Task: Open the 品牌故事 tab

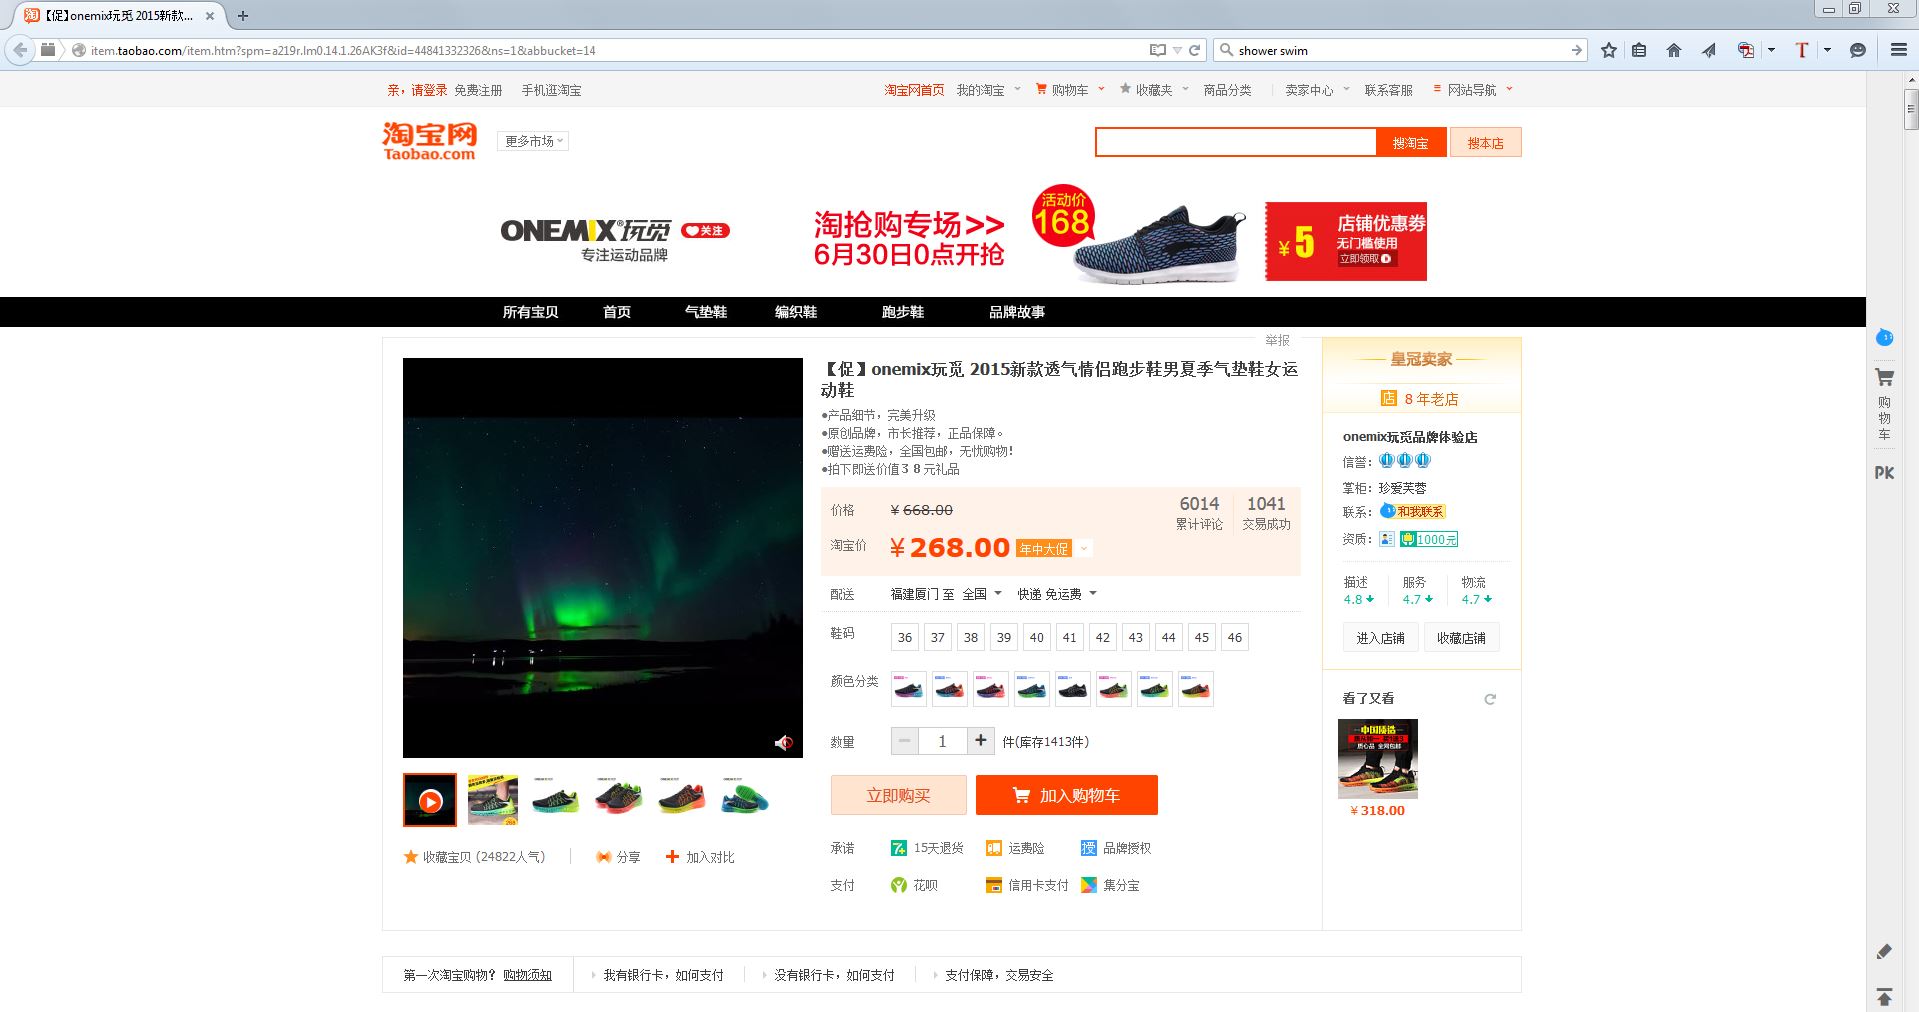Action: (1017, 312)
